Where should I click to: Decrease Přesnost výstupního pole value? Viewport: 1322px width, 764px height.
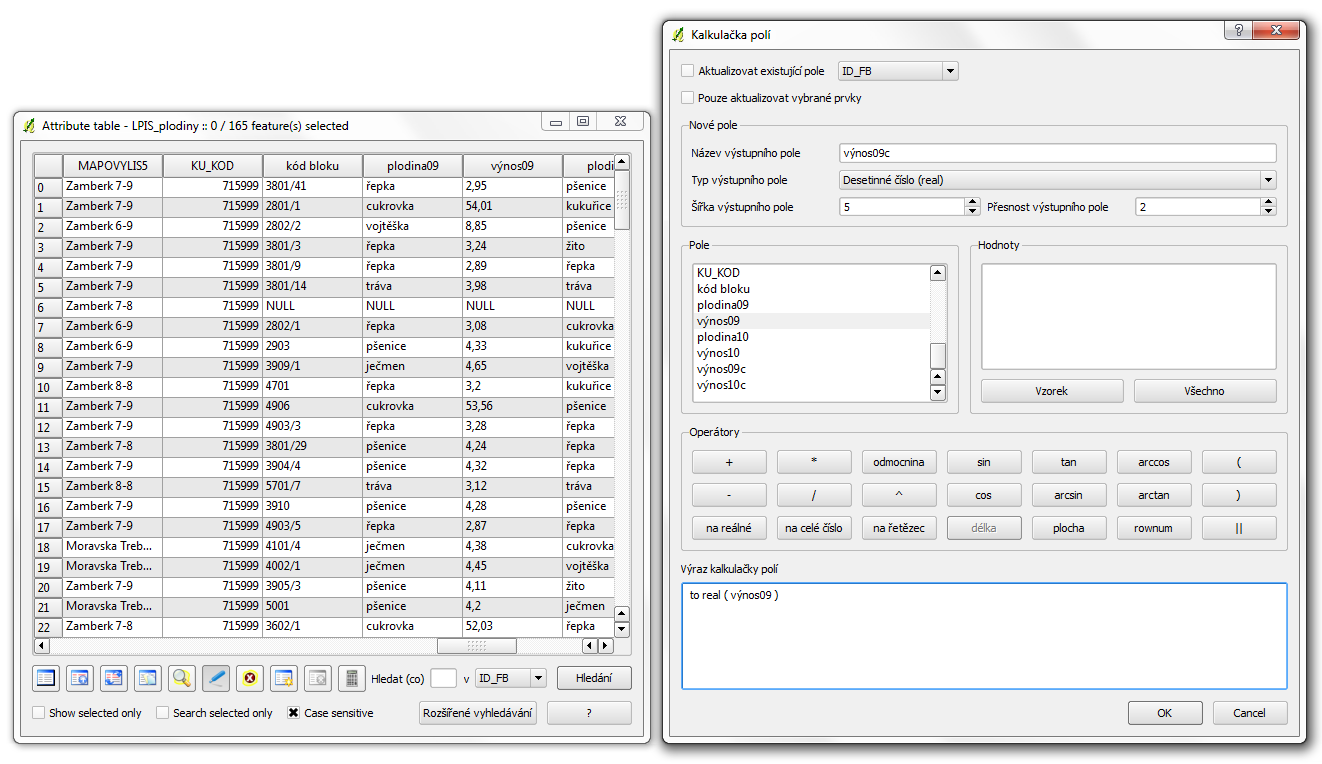pyautogui.click(x=1269, y=211)
